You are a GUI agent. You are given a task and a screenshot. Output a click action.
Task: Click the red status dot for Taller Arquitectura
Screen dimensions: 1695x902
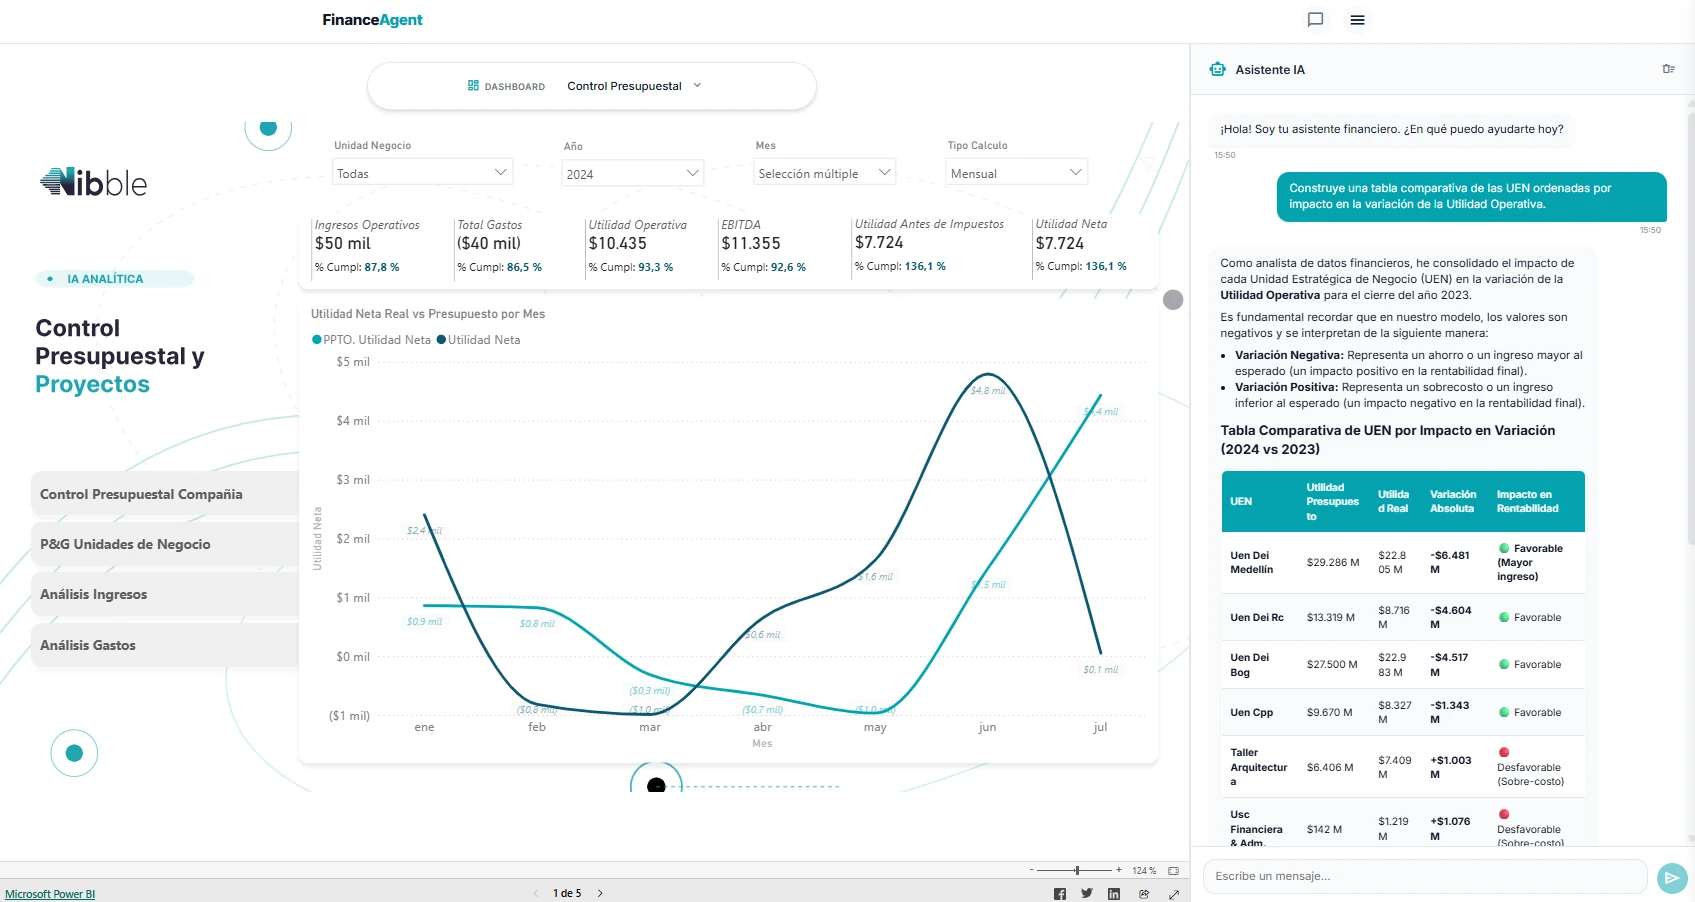click(1504, 752)
